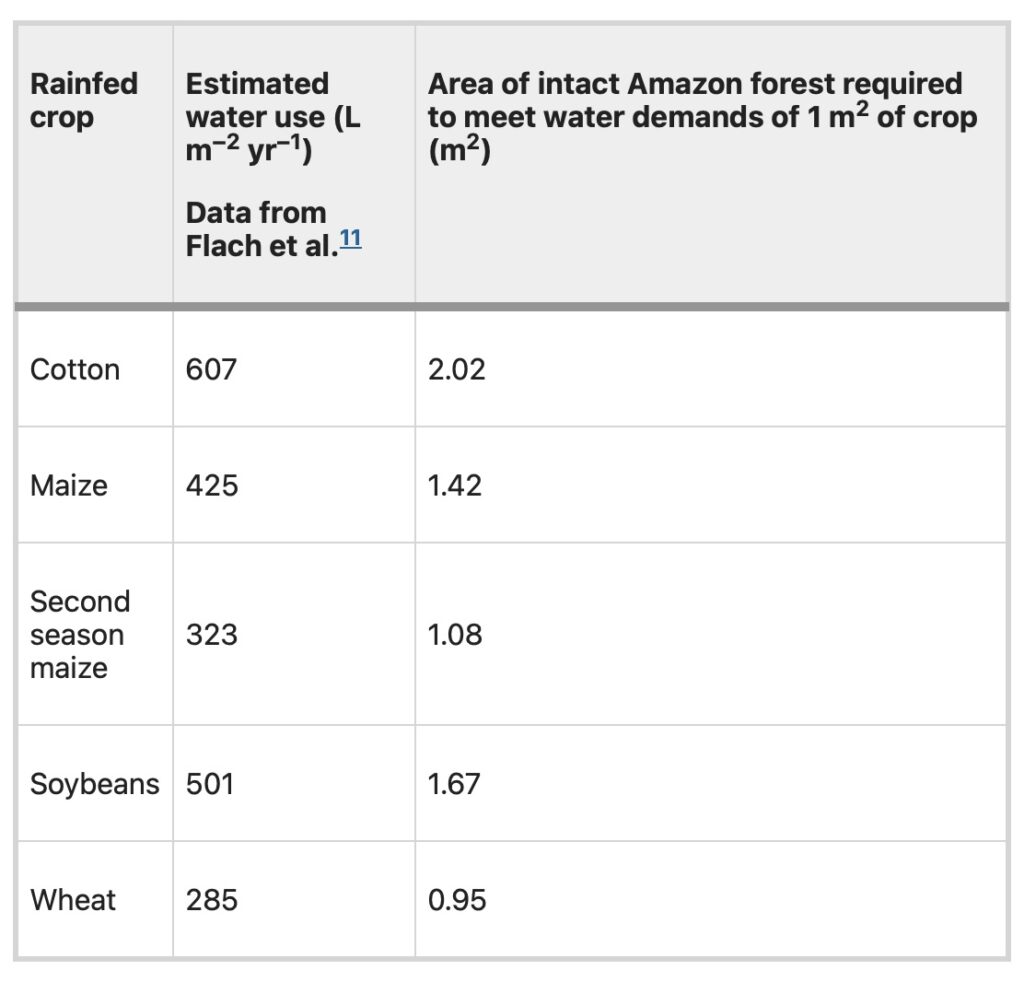1024x982 pixels.
Task: Select the Maize row label cell
Action: click(69, 486)
